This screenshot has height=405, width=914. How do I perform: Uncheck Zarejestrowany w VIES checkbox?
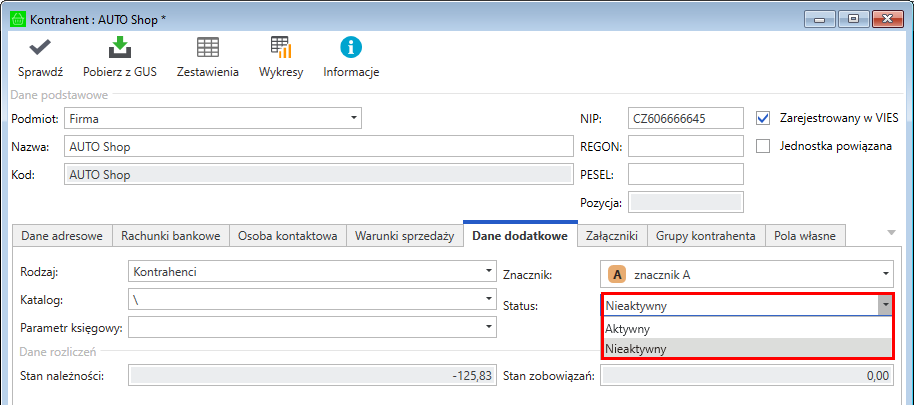click(x=764, y=118)
